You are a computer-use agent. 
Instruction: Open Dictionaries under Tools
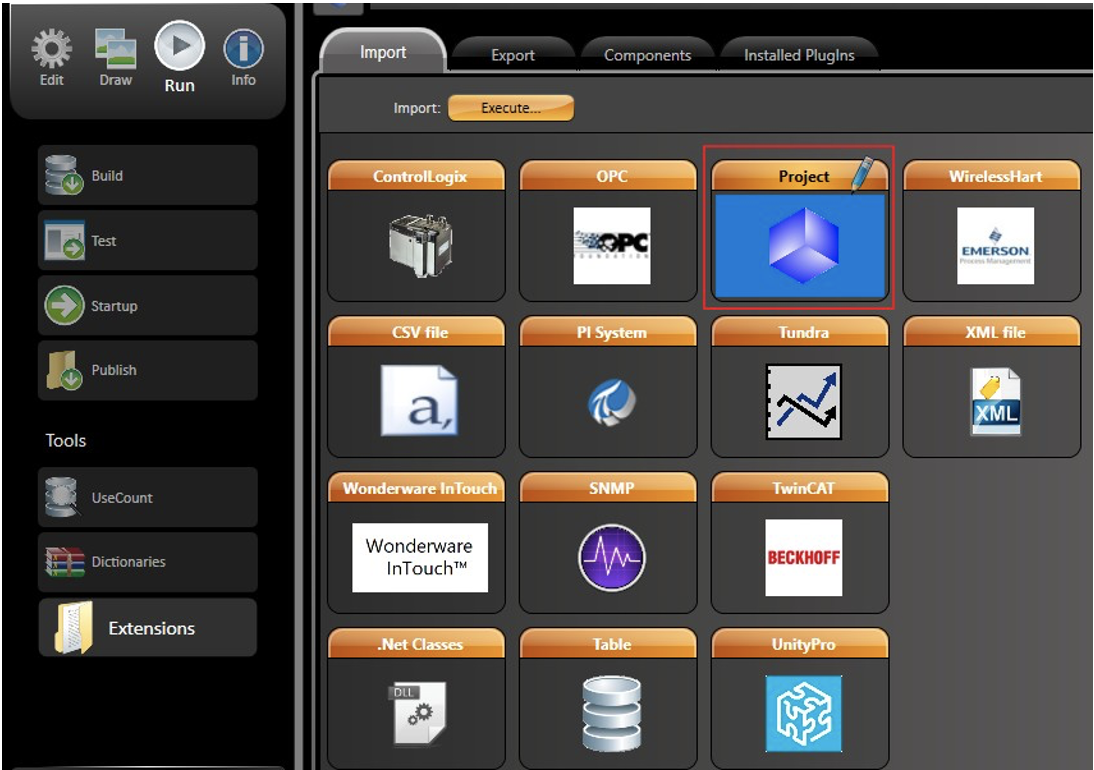147,562
